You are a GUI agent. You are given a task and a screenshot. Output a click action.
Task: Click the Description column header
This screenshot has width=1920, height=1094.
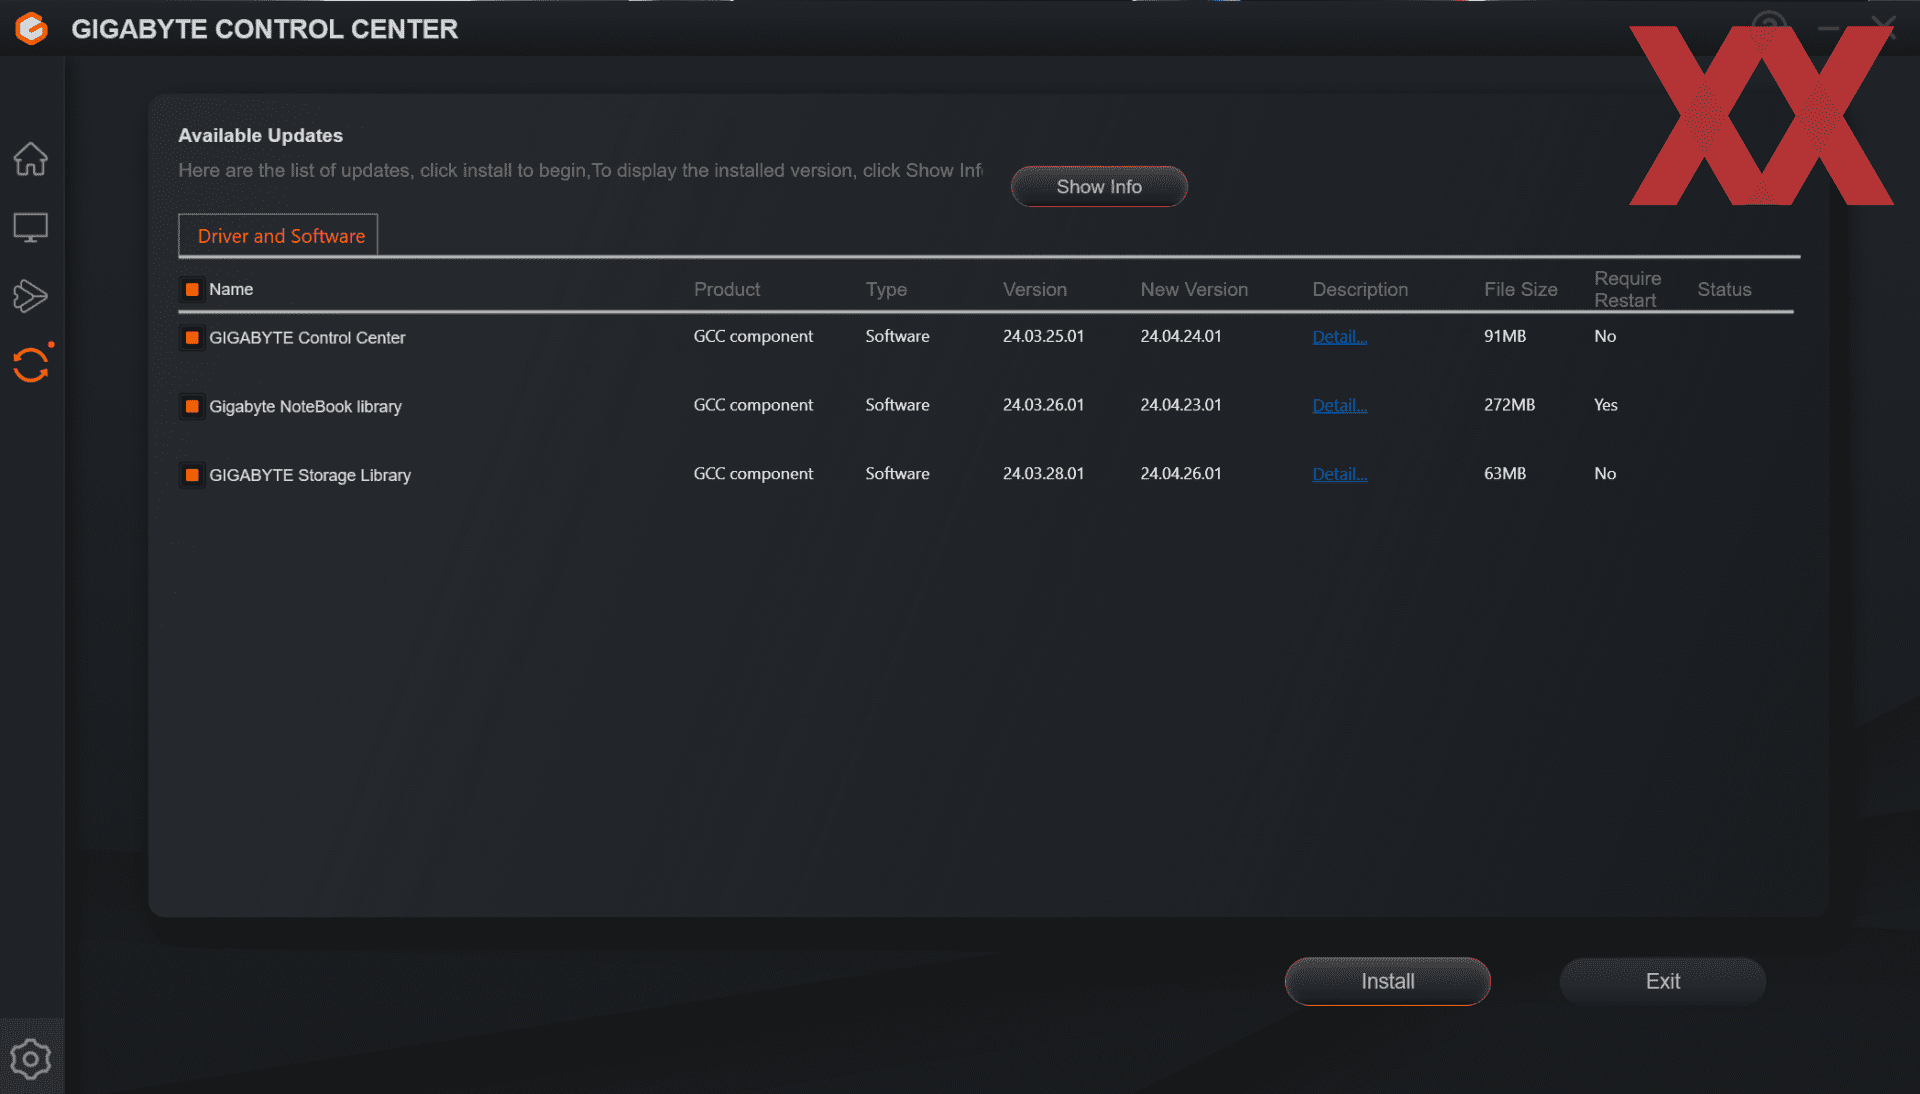1360,290
